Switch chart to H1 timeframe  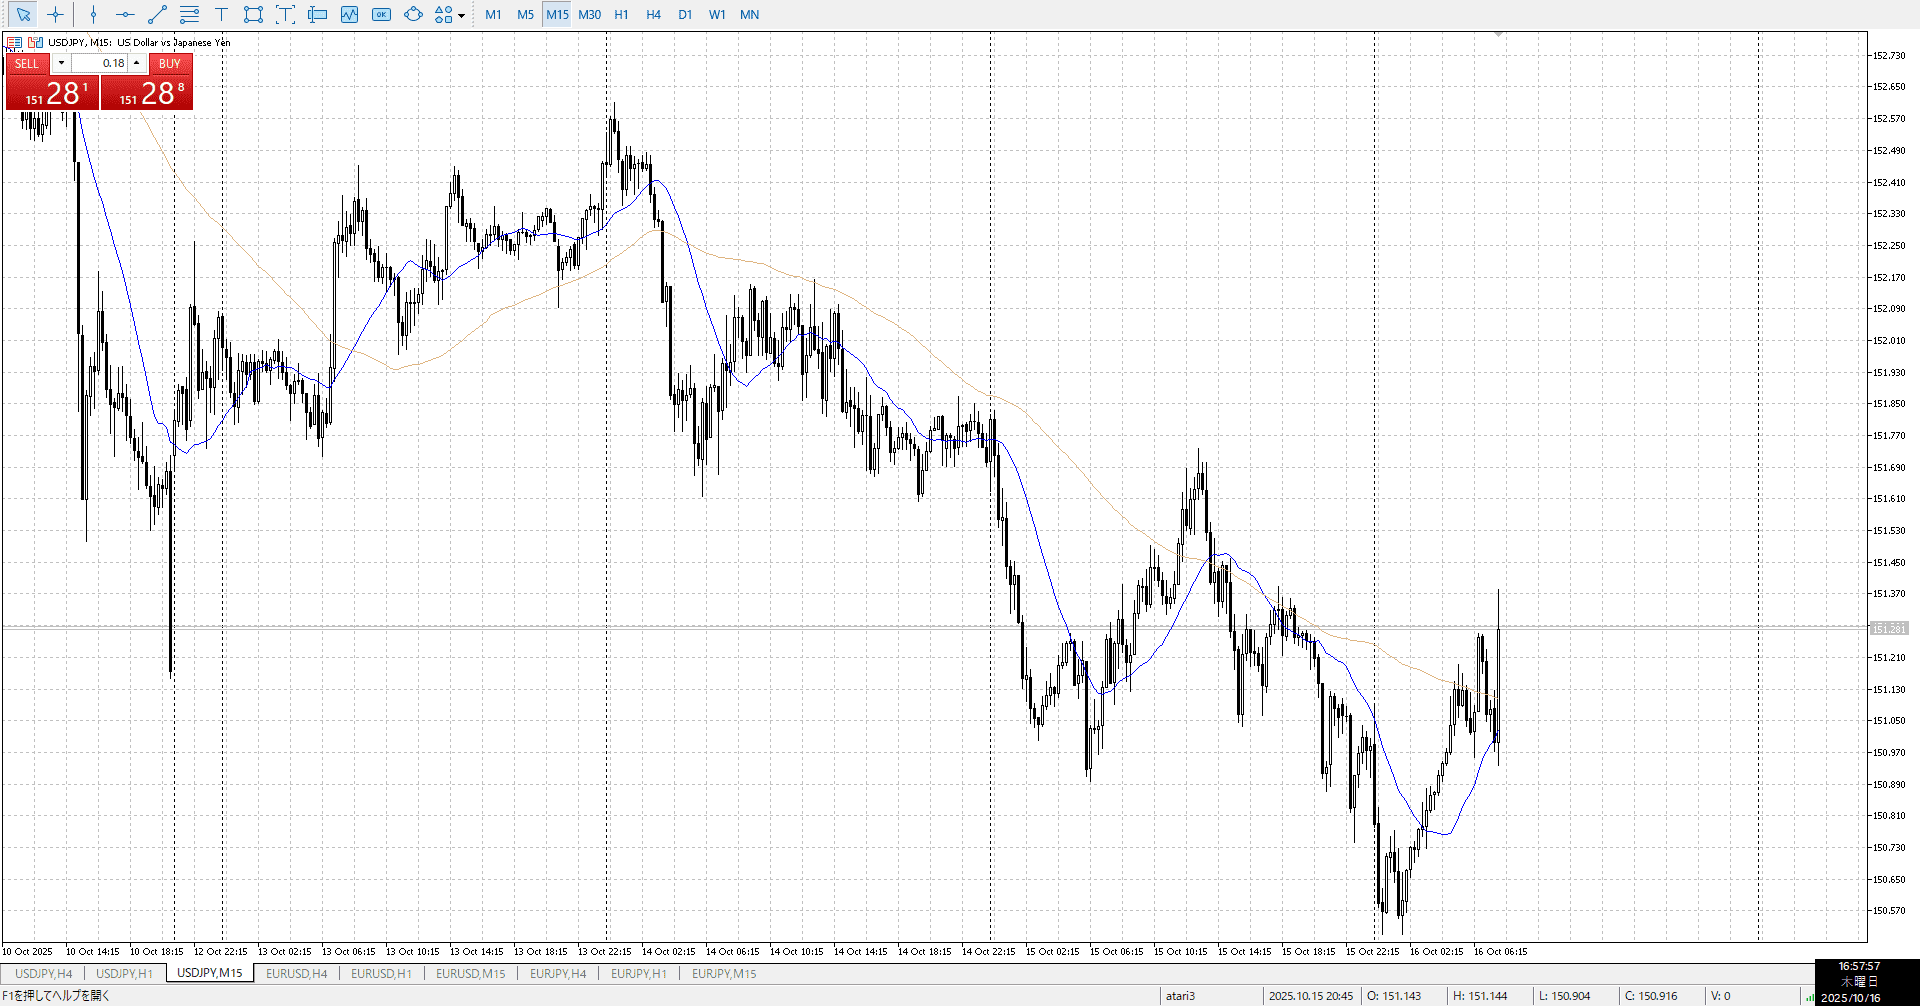[x=621, y=14]
